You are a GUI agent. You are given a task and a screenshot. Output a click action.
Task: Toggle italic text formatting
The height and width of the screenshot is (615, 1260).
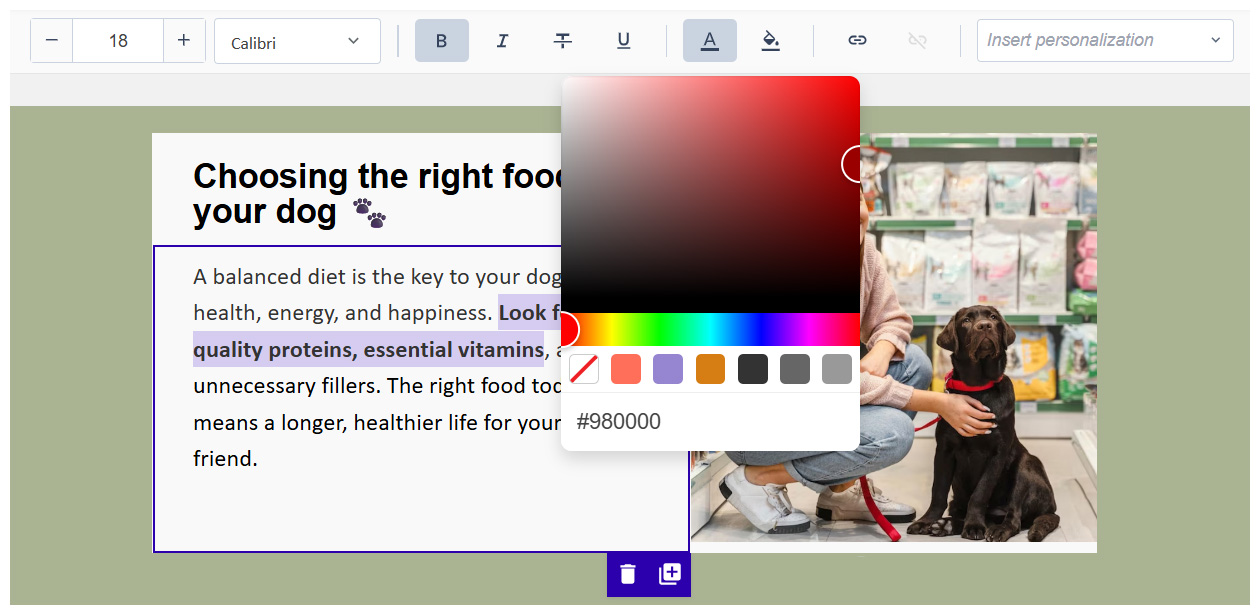[502, 41]
